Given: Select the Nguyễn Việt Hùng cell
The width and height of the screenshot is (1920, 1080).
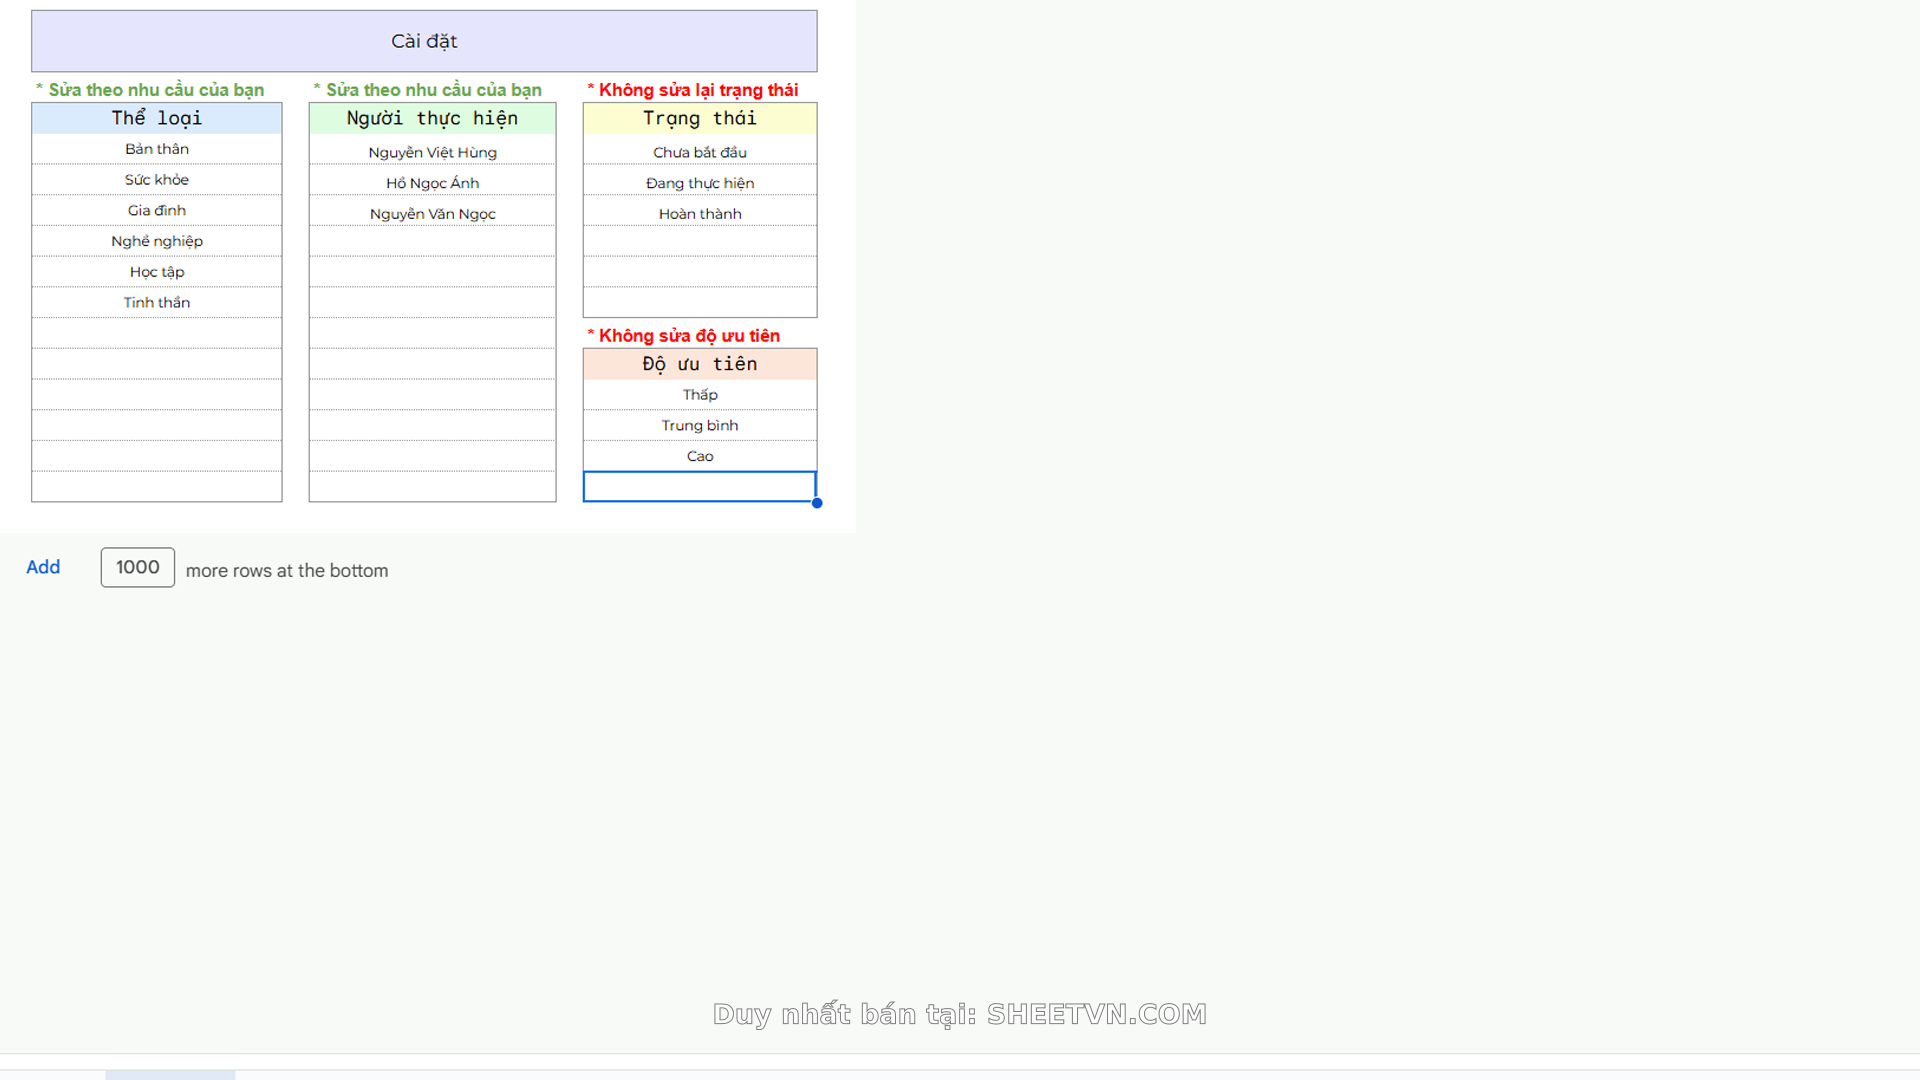Looking at the screenshot, I should [x=432, y=152].
